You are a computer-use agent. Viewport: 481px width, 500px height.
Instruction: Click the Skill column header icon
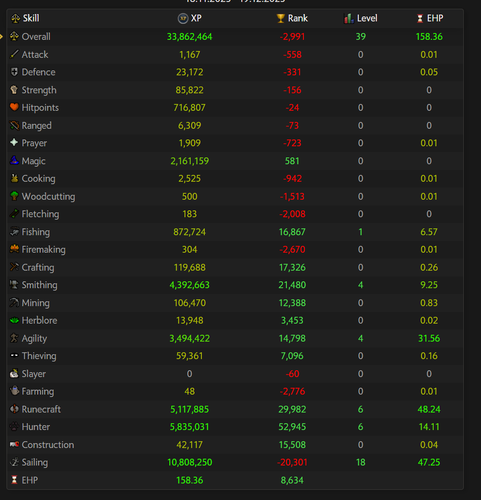tap(16, 18)
